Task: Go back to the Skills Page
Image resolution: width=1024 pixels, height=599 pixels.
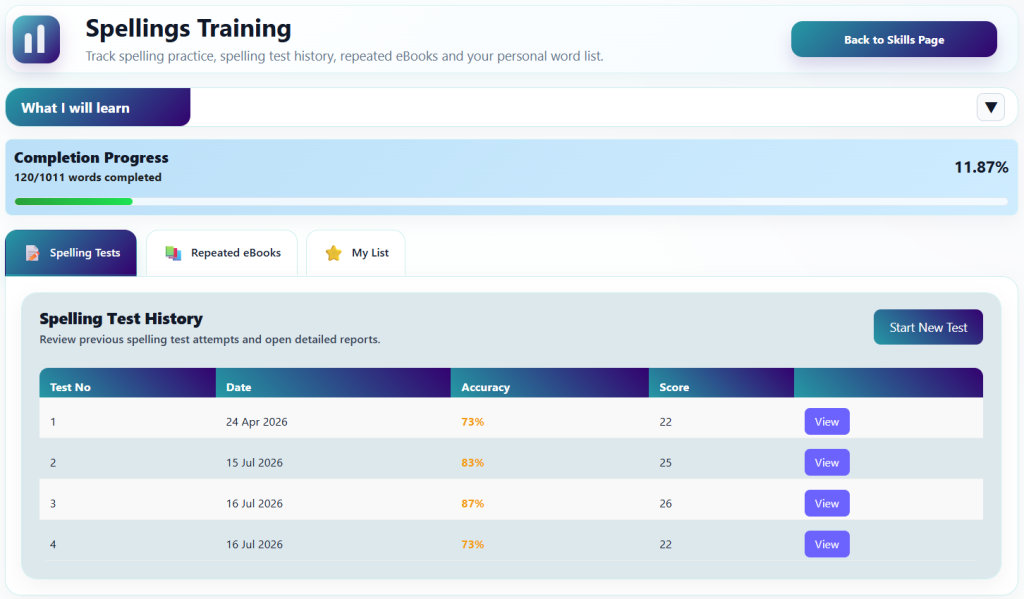Action: click(x=894, y=39)
